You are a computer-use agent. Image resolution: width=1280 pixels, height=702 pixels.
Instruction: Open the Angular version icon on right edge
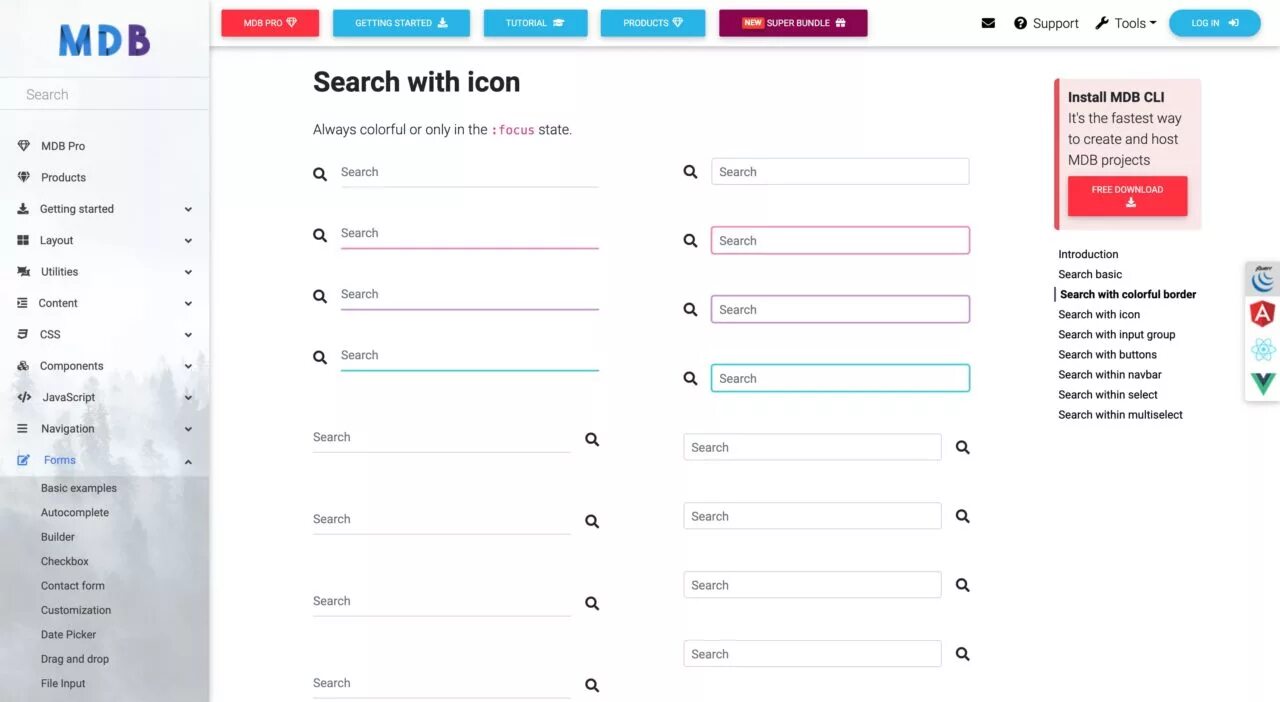pyautogui.click(x=1263, y=314)
